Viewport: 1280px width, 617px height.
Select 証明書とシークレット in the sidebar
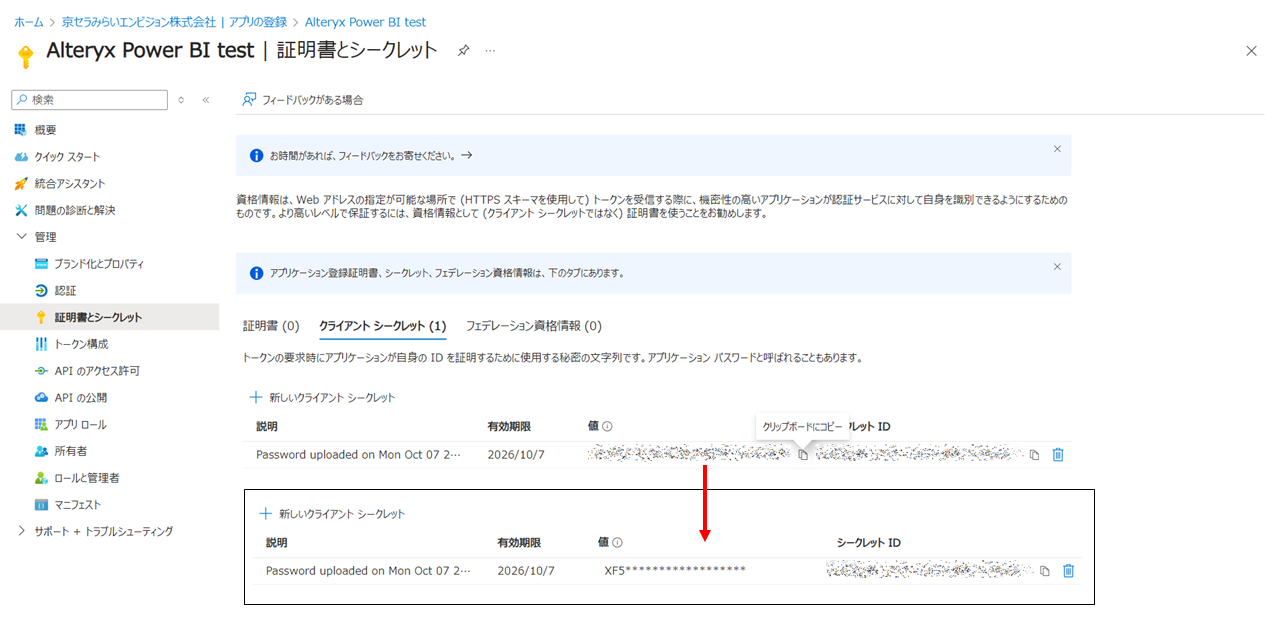pyautogui.click(x=98, y=317)
